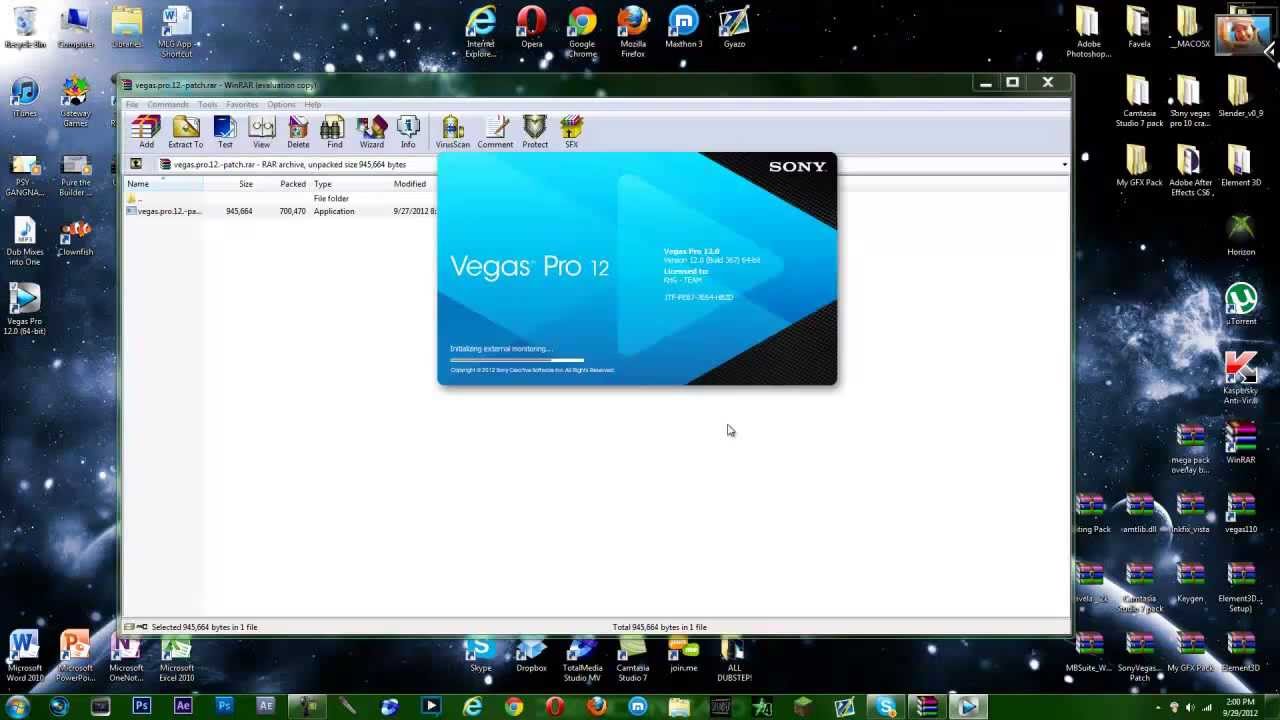
Task: Show hidden tray icons arrow
Action: point(1159,707)
